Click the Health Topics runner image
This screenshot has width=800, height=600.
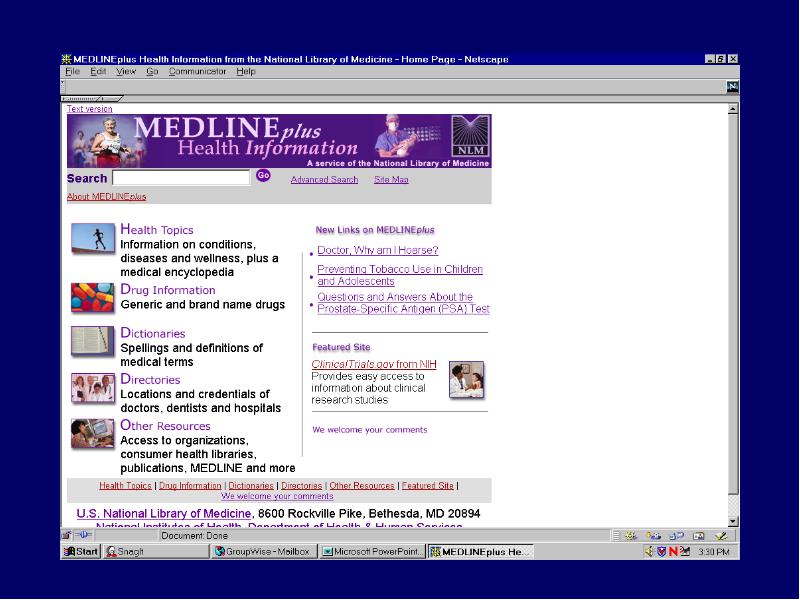[x=92, y=238]
